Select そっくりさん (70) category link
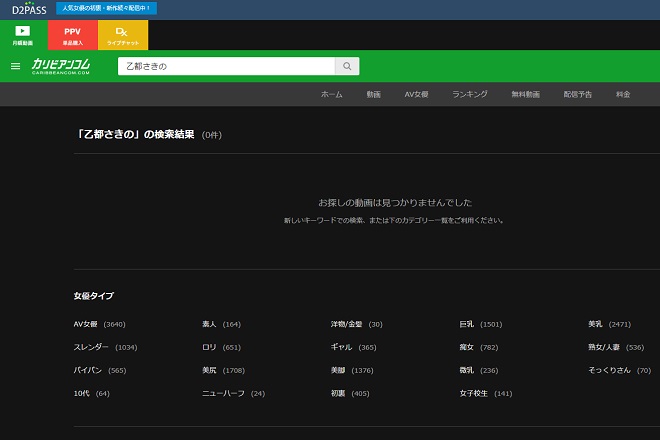The height and width of the screenshot is (440, 660). click(620, 371)
